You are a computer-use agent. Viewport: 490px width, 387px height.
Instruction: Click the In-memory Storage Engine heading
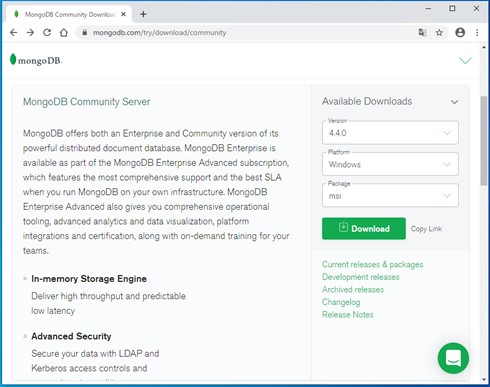[89, 279]
